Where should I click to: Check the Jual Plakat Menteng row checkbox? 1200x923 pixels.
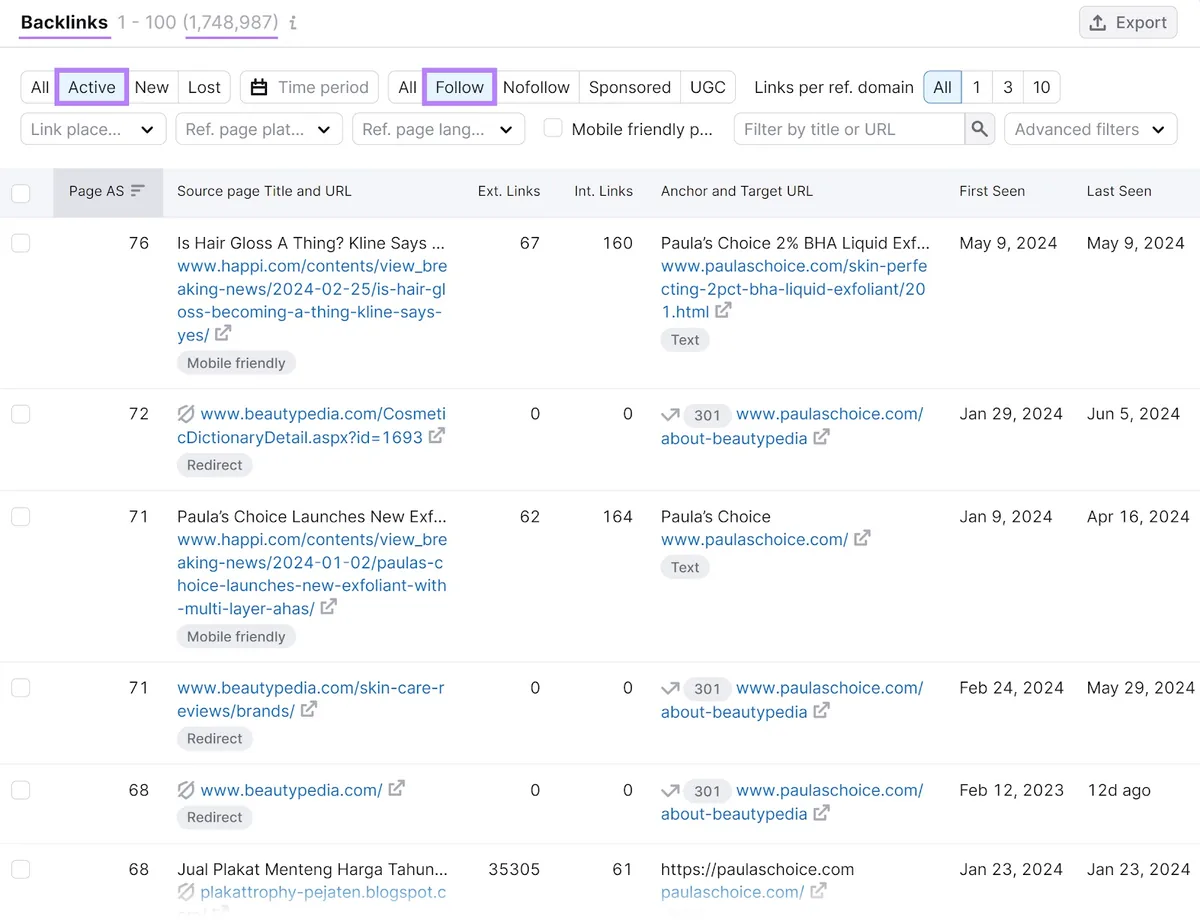(x=21, y=869)
